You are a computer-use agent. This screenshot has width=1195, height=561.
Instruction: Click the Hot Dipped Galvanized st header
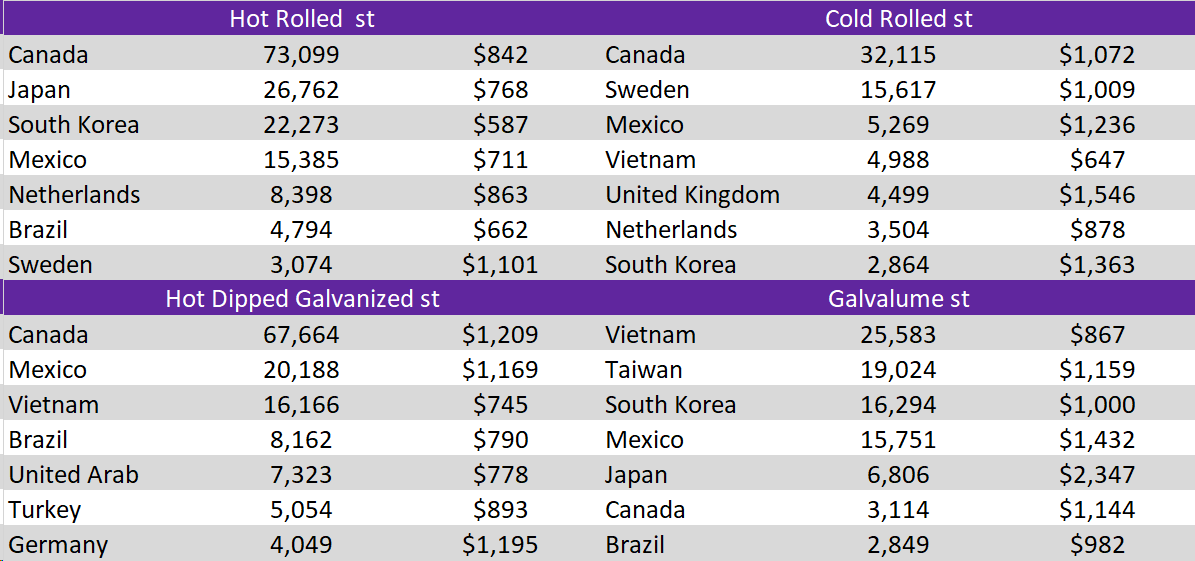pyautogui.click(x=302, y=299)
